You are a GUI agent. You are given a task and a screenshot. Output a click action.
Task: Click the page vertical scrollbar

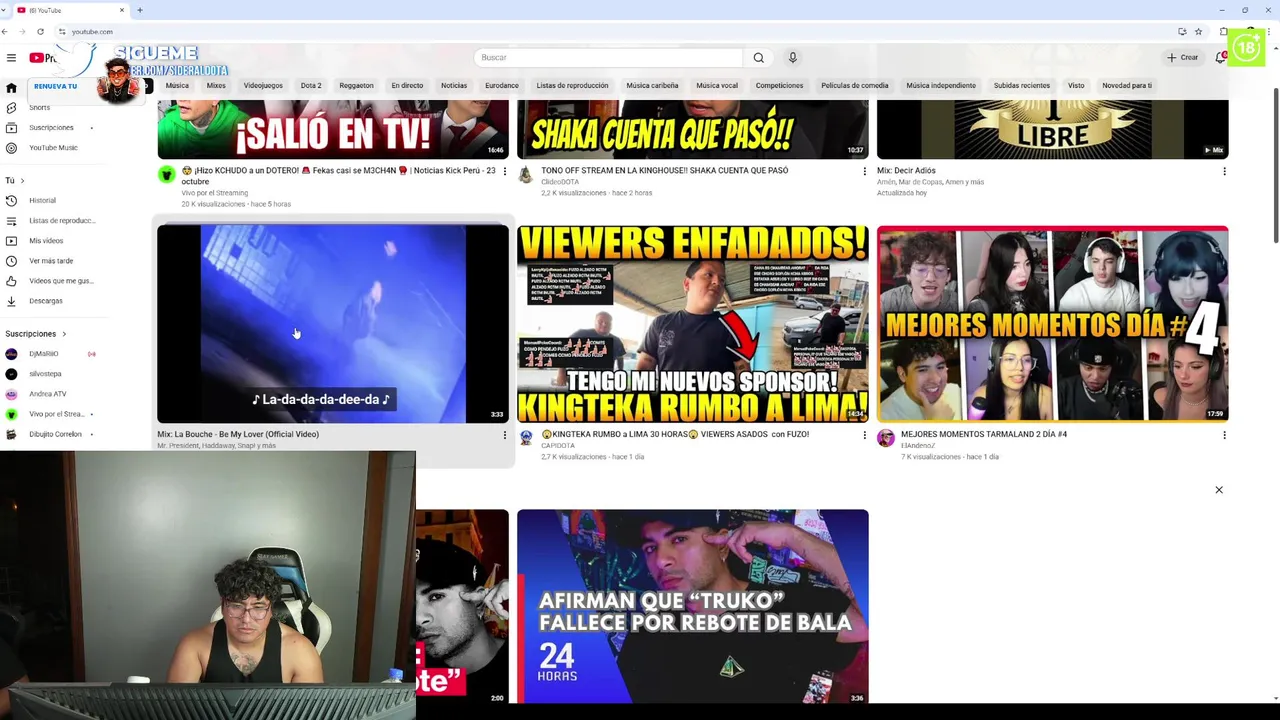(x=1275, y=165)
